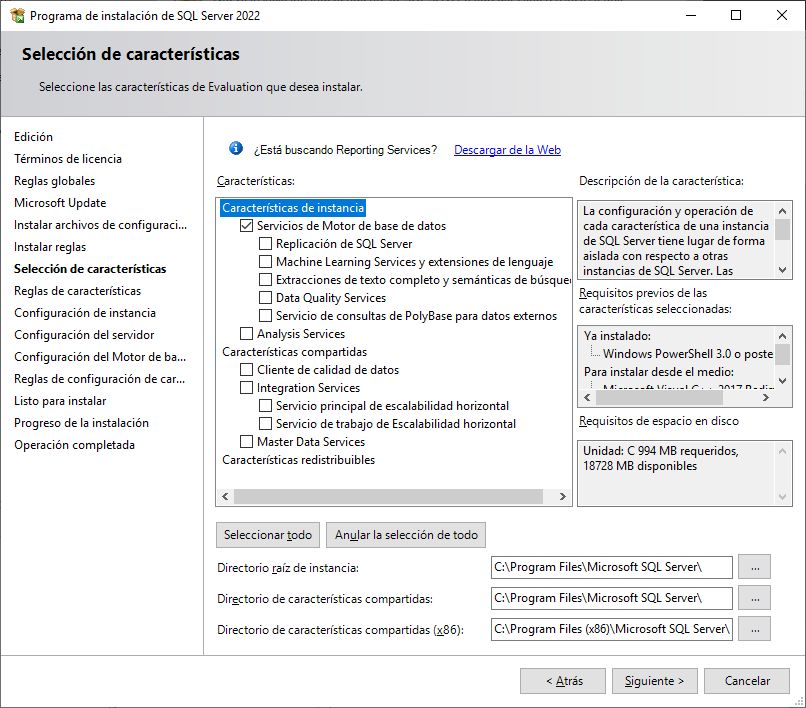Open the browse dialog for x86 shared features directory
Screen dimensions: 806x708
754,629
